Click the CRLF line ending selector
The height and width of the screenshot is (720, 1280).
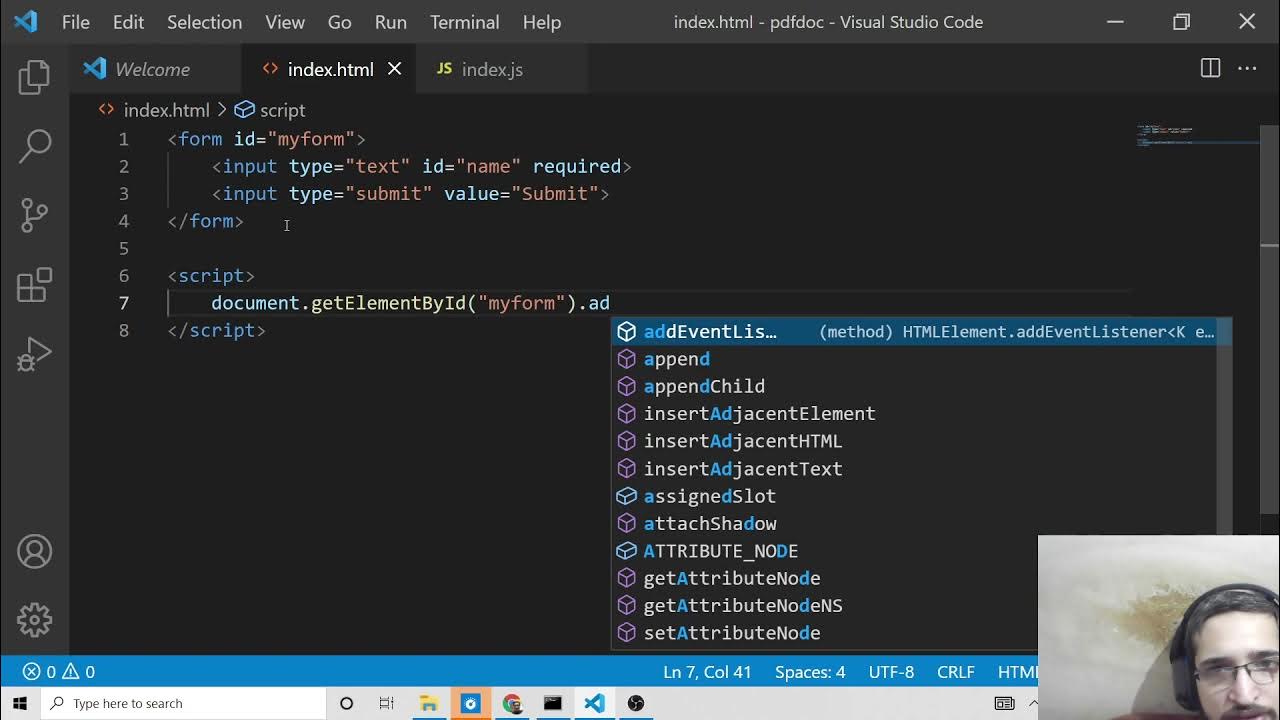tap(955, 672)
